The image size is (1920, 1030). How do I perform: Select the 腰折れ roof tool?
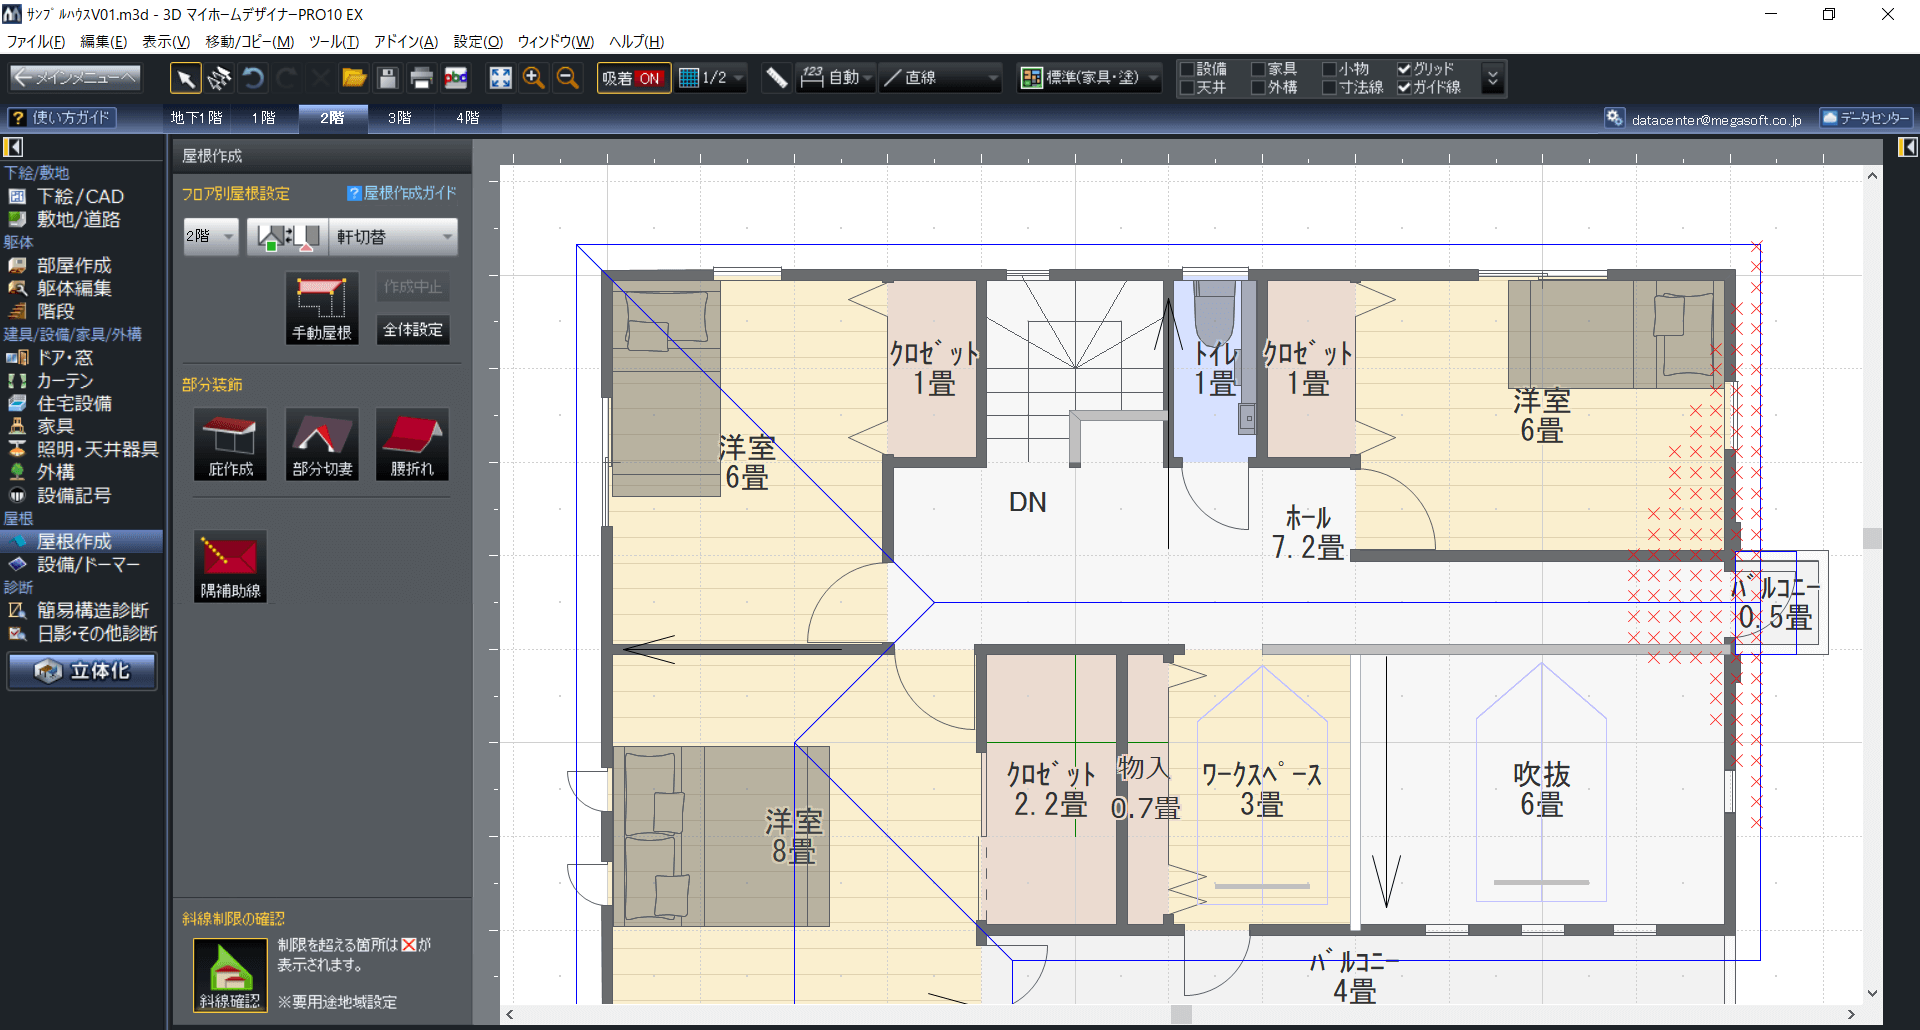click(412, 444)
